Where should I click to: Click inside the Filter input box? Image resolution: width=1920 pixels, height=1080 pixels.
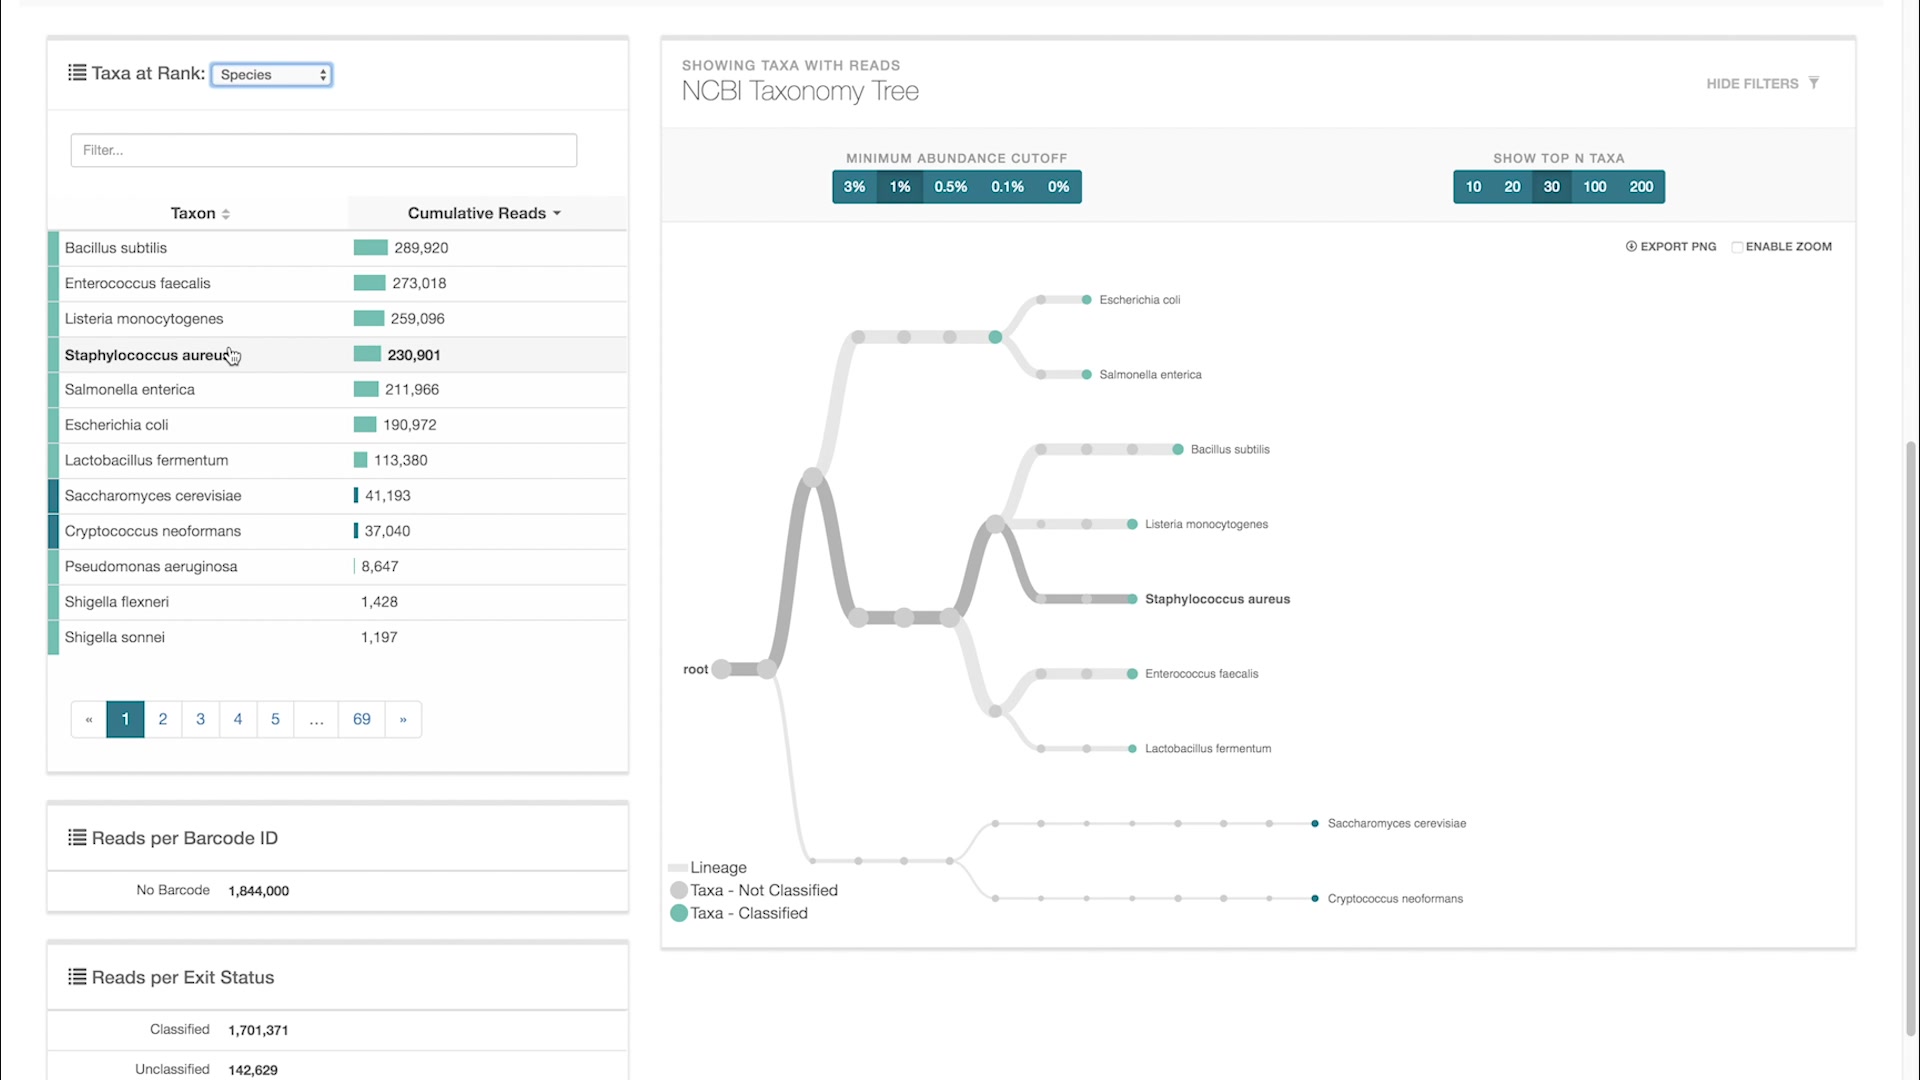click(x=323, y=150)
